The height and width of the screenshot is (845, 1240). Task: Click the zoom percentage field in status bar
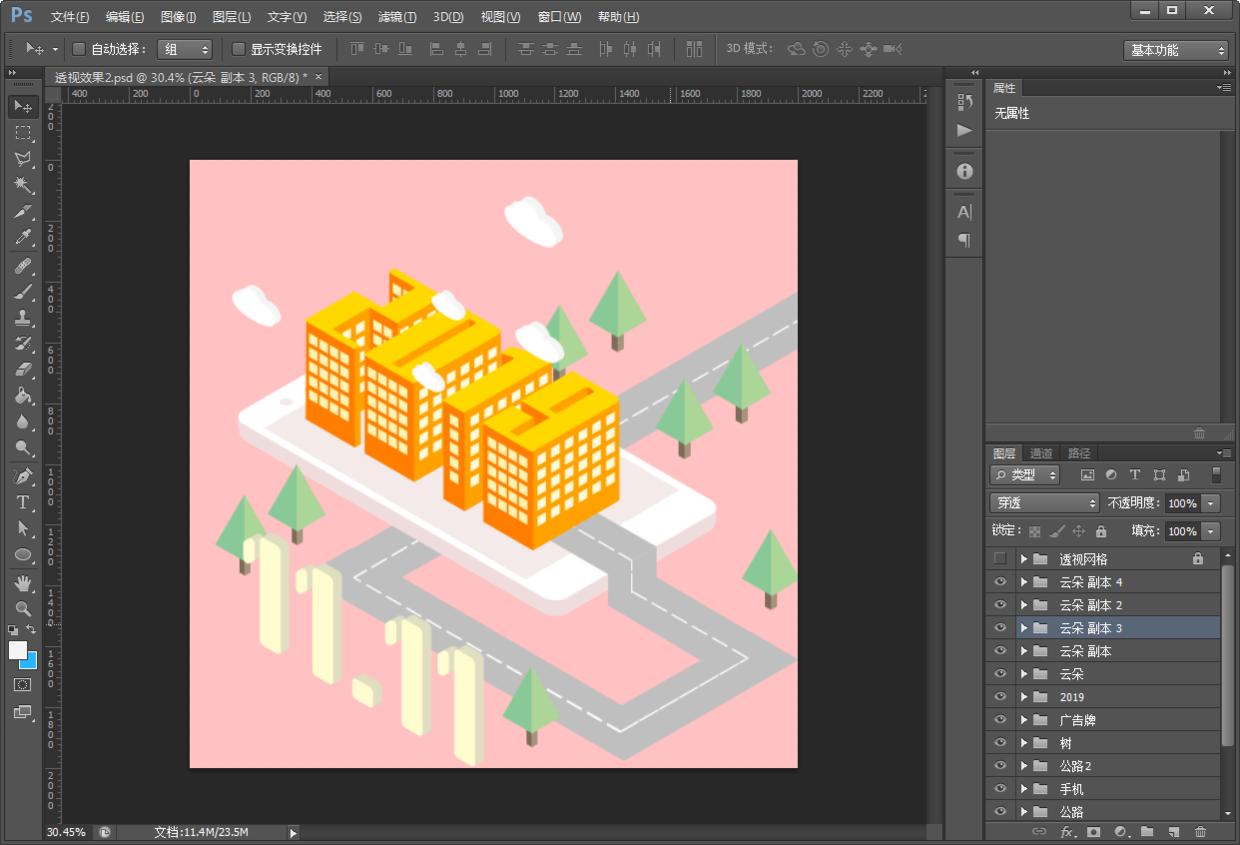click(x=66, y=832)
